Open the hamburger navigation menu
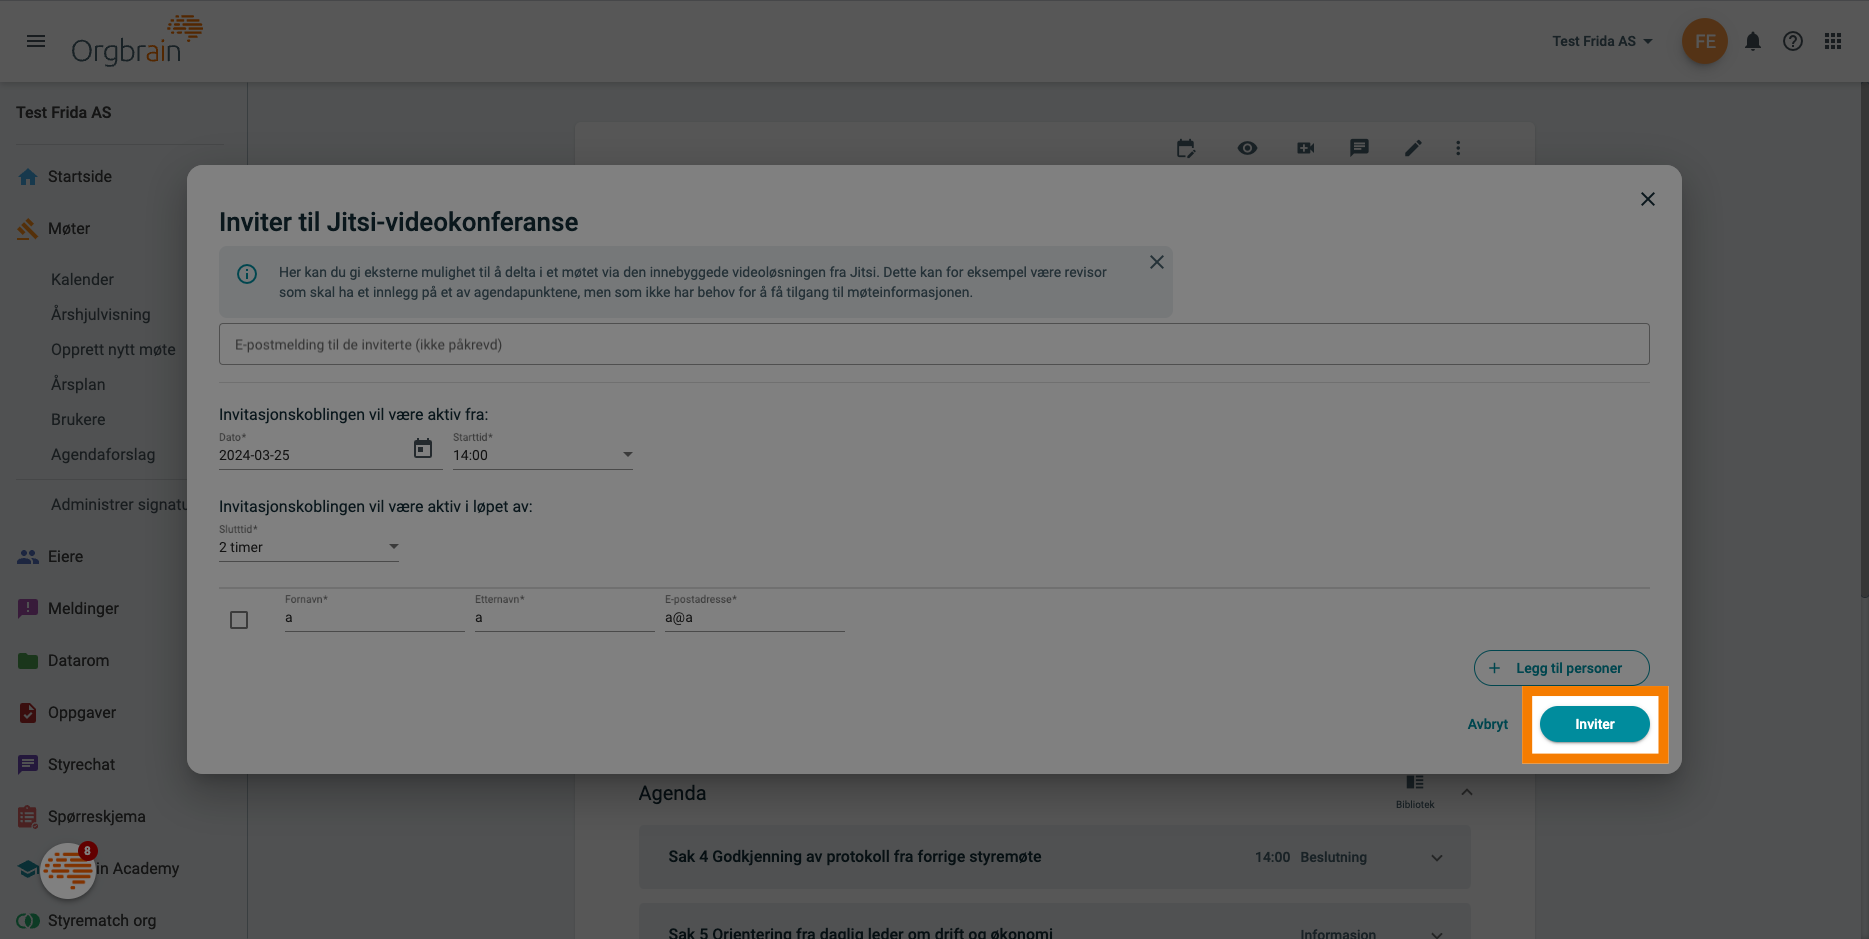This screenshot has width=1869, height=939. point(36,41)
